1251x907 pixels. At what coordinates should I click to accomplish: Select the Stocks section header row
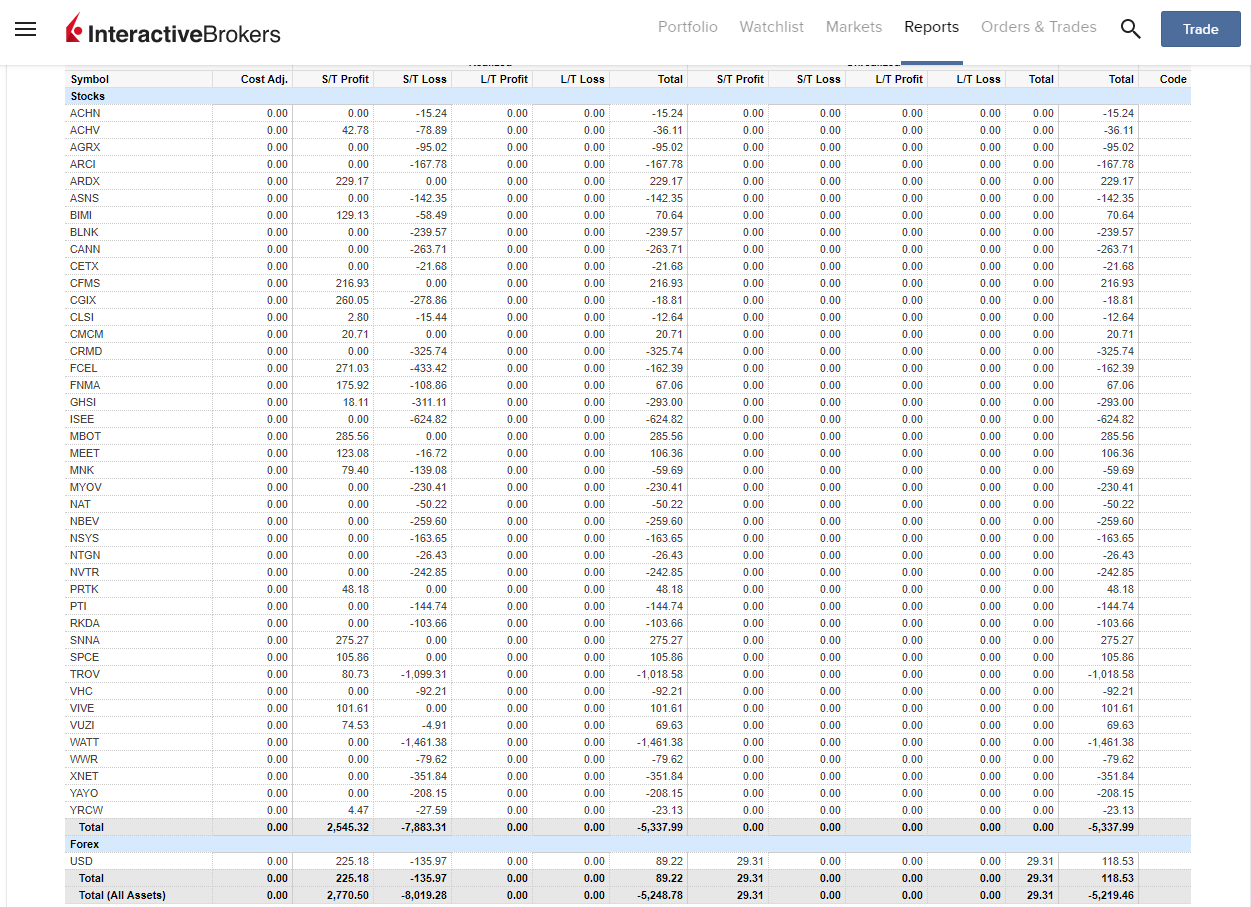click(628, 96)
